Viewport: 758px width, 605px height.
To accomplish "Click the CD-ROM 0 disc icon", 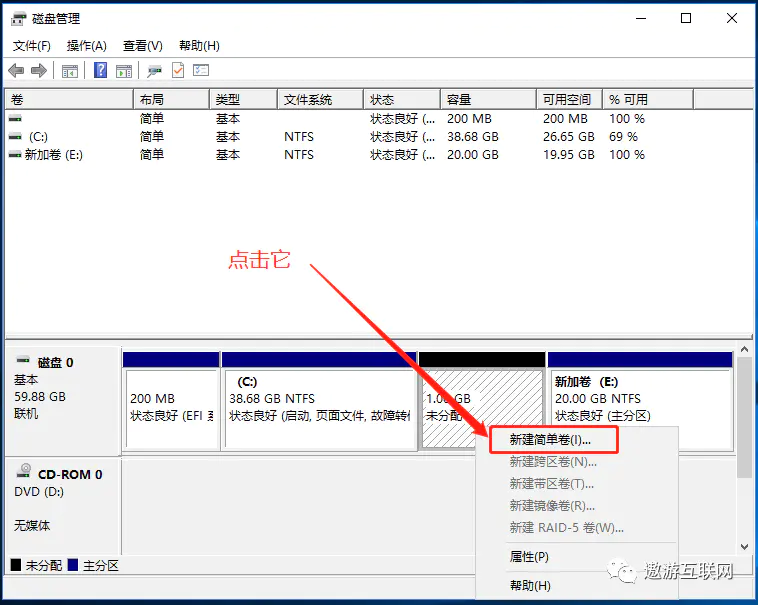I will (x=24, y=471).
